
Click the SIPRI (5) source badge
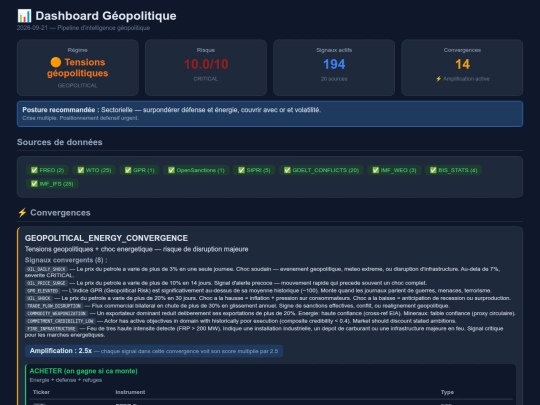point(254,170)
